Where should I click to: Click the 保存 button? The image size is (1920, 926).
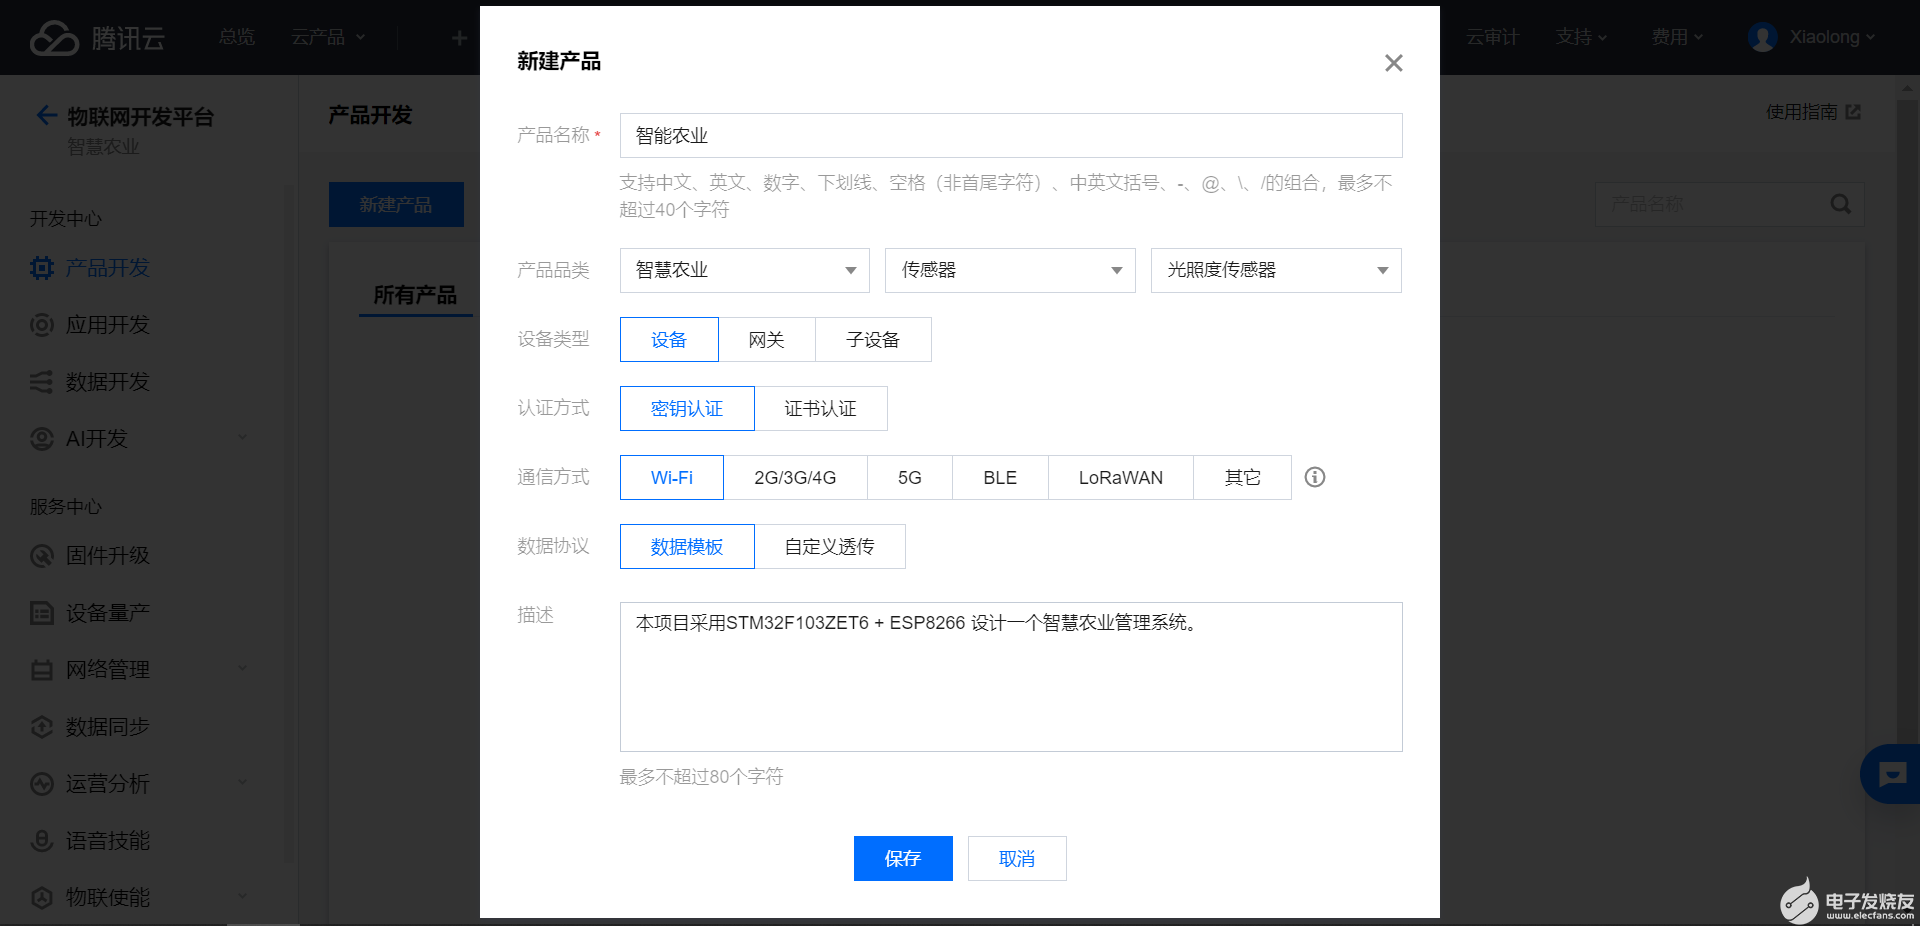(903, 858)
